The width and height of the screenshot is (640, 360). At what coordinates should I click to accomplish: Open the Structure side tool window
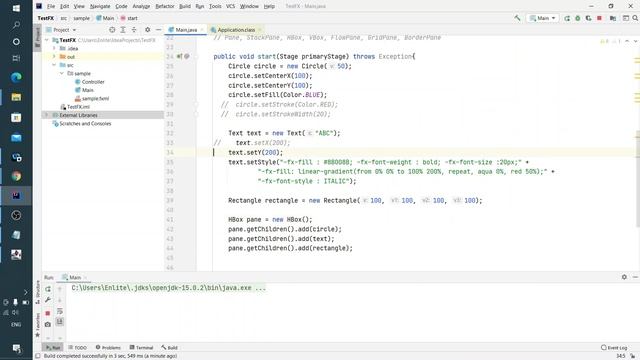38,292
